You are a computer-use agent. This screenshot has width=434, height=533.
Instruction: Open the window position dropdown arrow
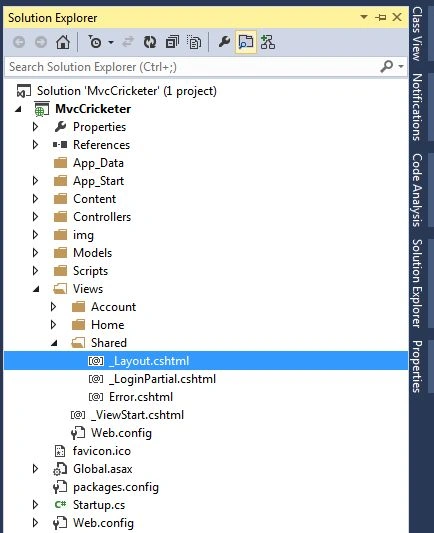click(364, 17)
